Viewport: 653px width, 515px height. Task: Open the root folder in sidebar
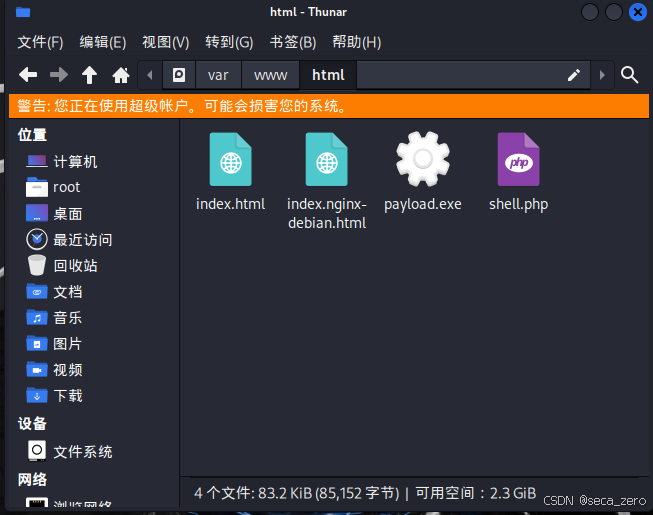point(53,187)
